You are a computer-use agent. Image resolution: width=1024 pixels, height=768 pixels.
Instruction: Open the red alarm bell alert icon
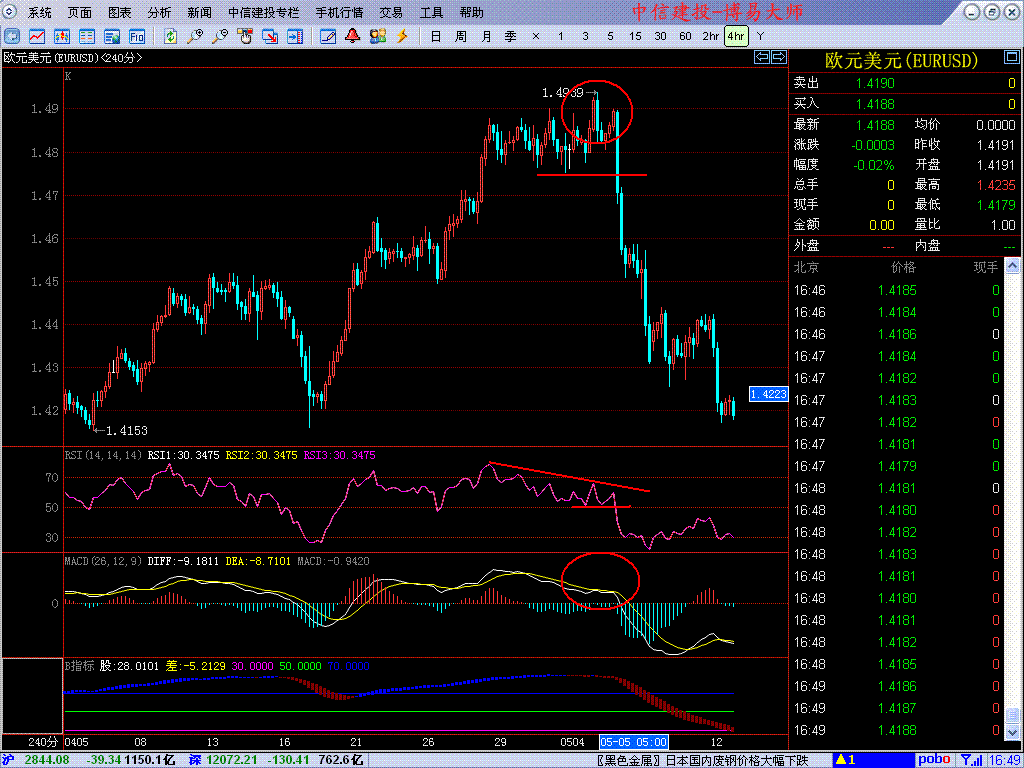353,36
